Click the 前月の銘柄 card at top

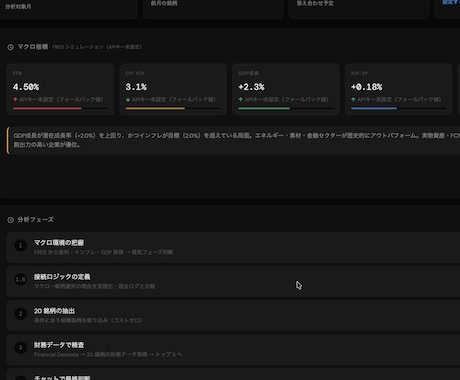(x=213, y=8)
